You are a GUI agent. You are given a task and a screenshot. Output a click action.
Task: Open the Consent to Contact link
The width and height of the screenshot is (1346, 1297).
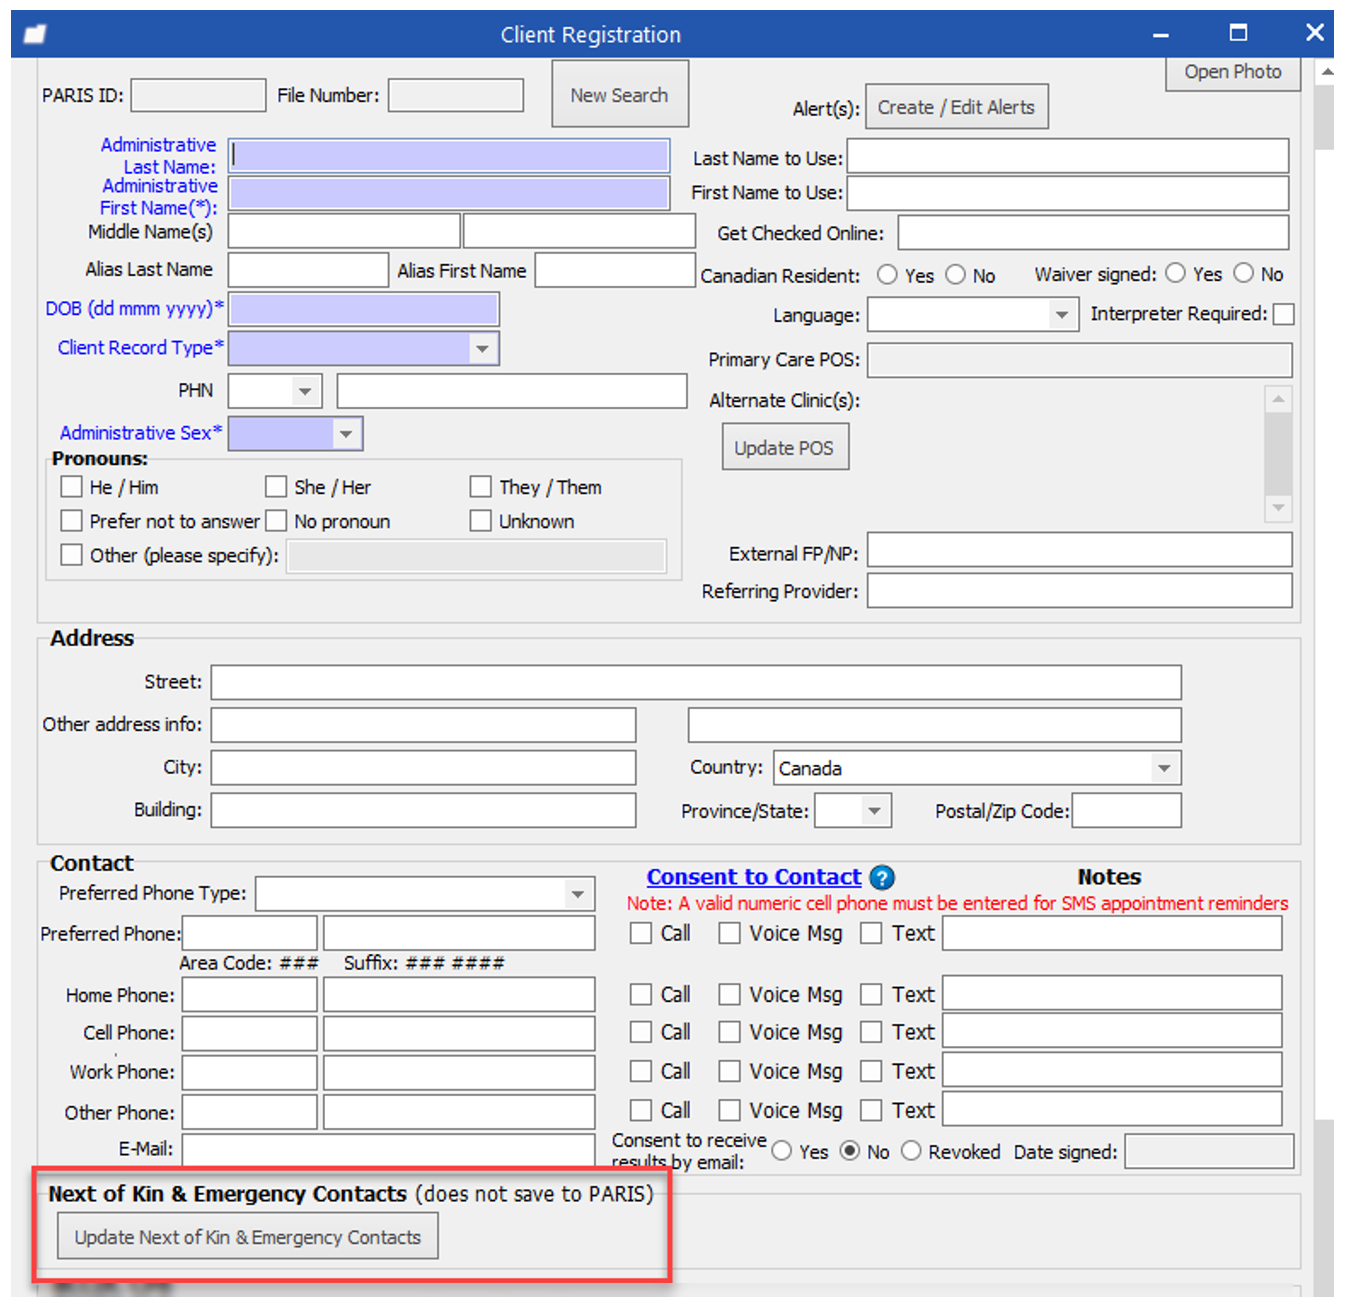(x=753, y=877)
